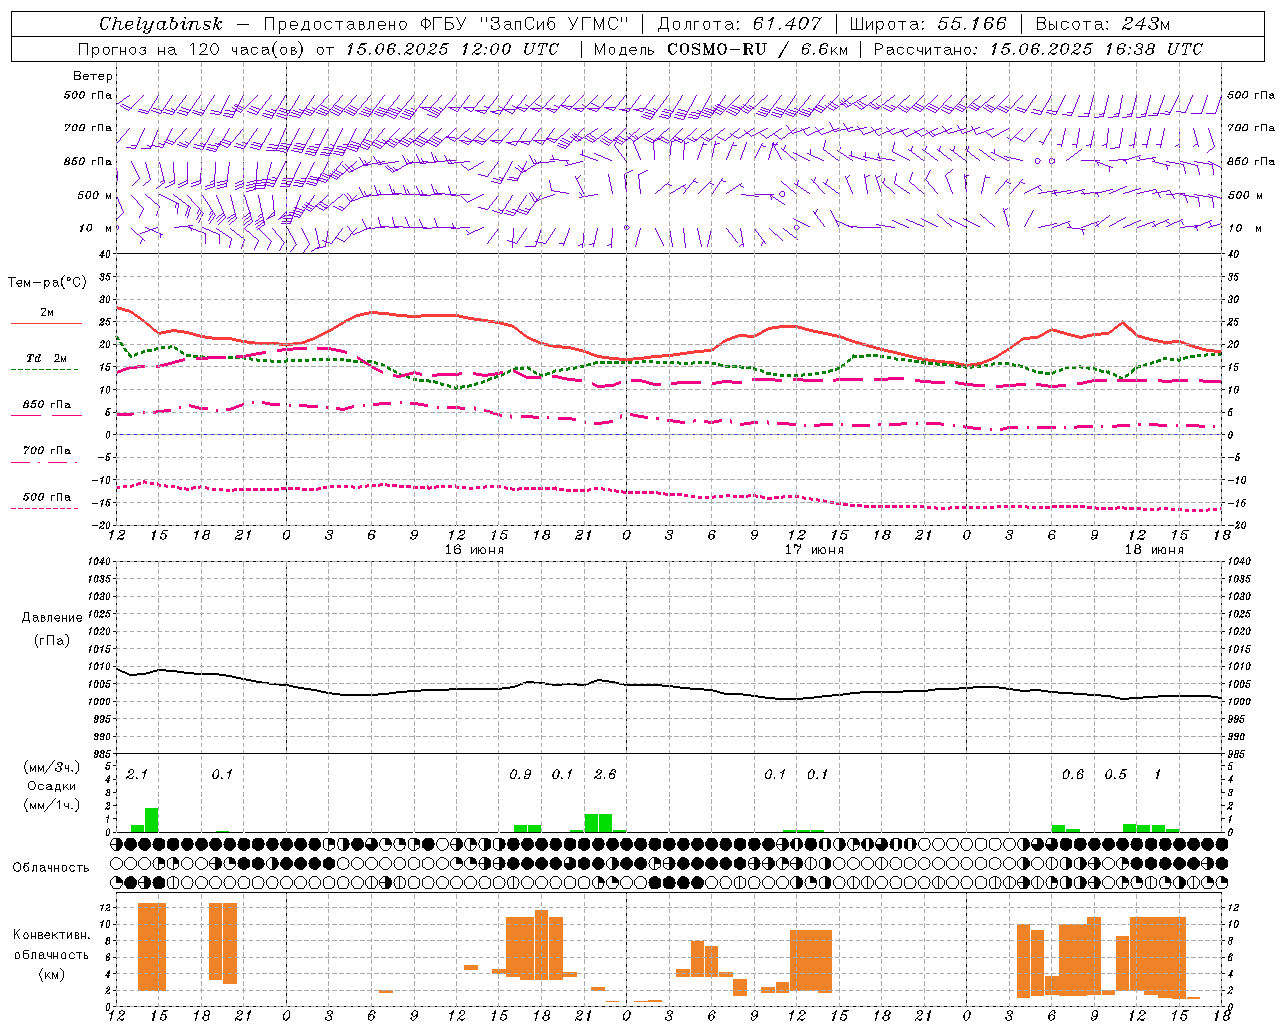Viewport: 1280px width, 1024px height.
Task: Click the green dashed line under 'Td 2м'
Action: coord(44,370)
